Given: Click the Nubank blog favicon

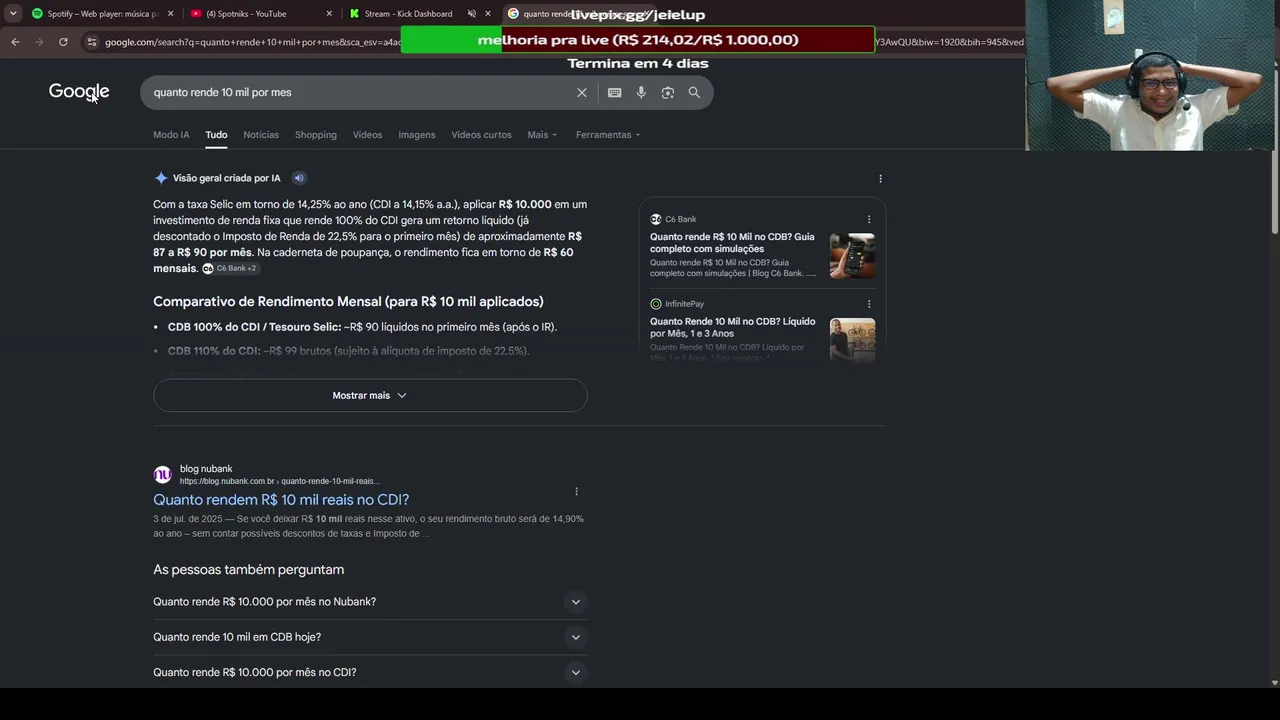Looking at the screenshot, I should (162, 475).
